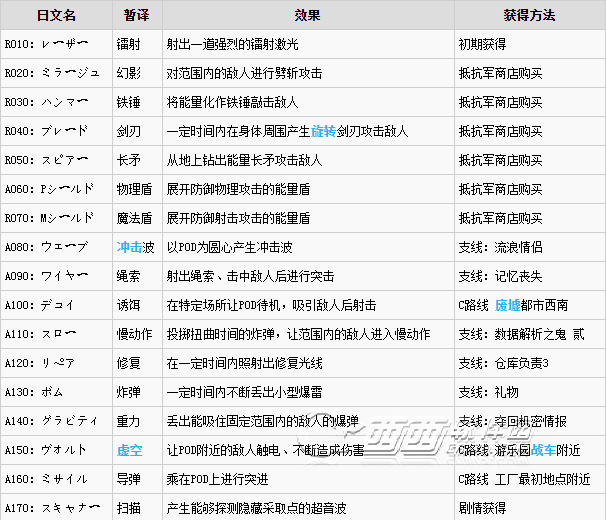Image resolution: width=606 pixels, height=520 pixels.
Task: Follow the blue 冲击 link in A080 row
Action: [129, 247]
